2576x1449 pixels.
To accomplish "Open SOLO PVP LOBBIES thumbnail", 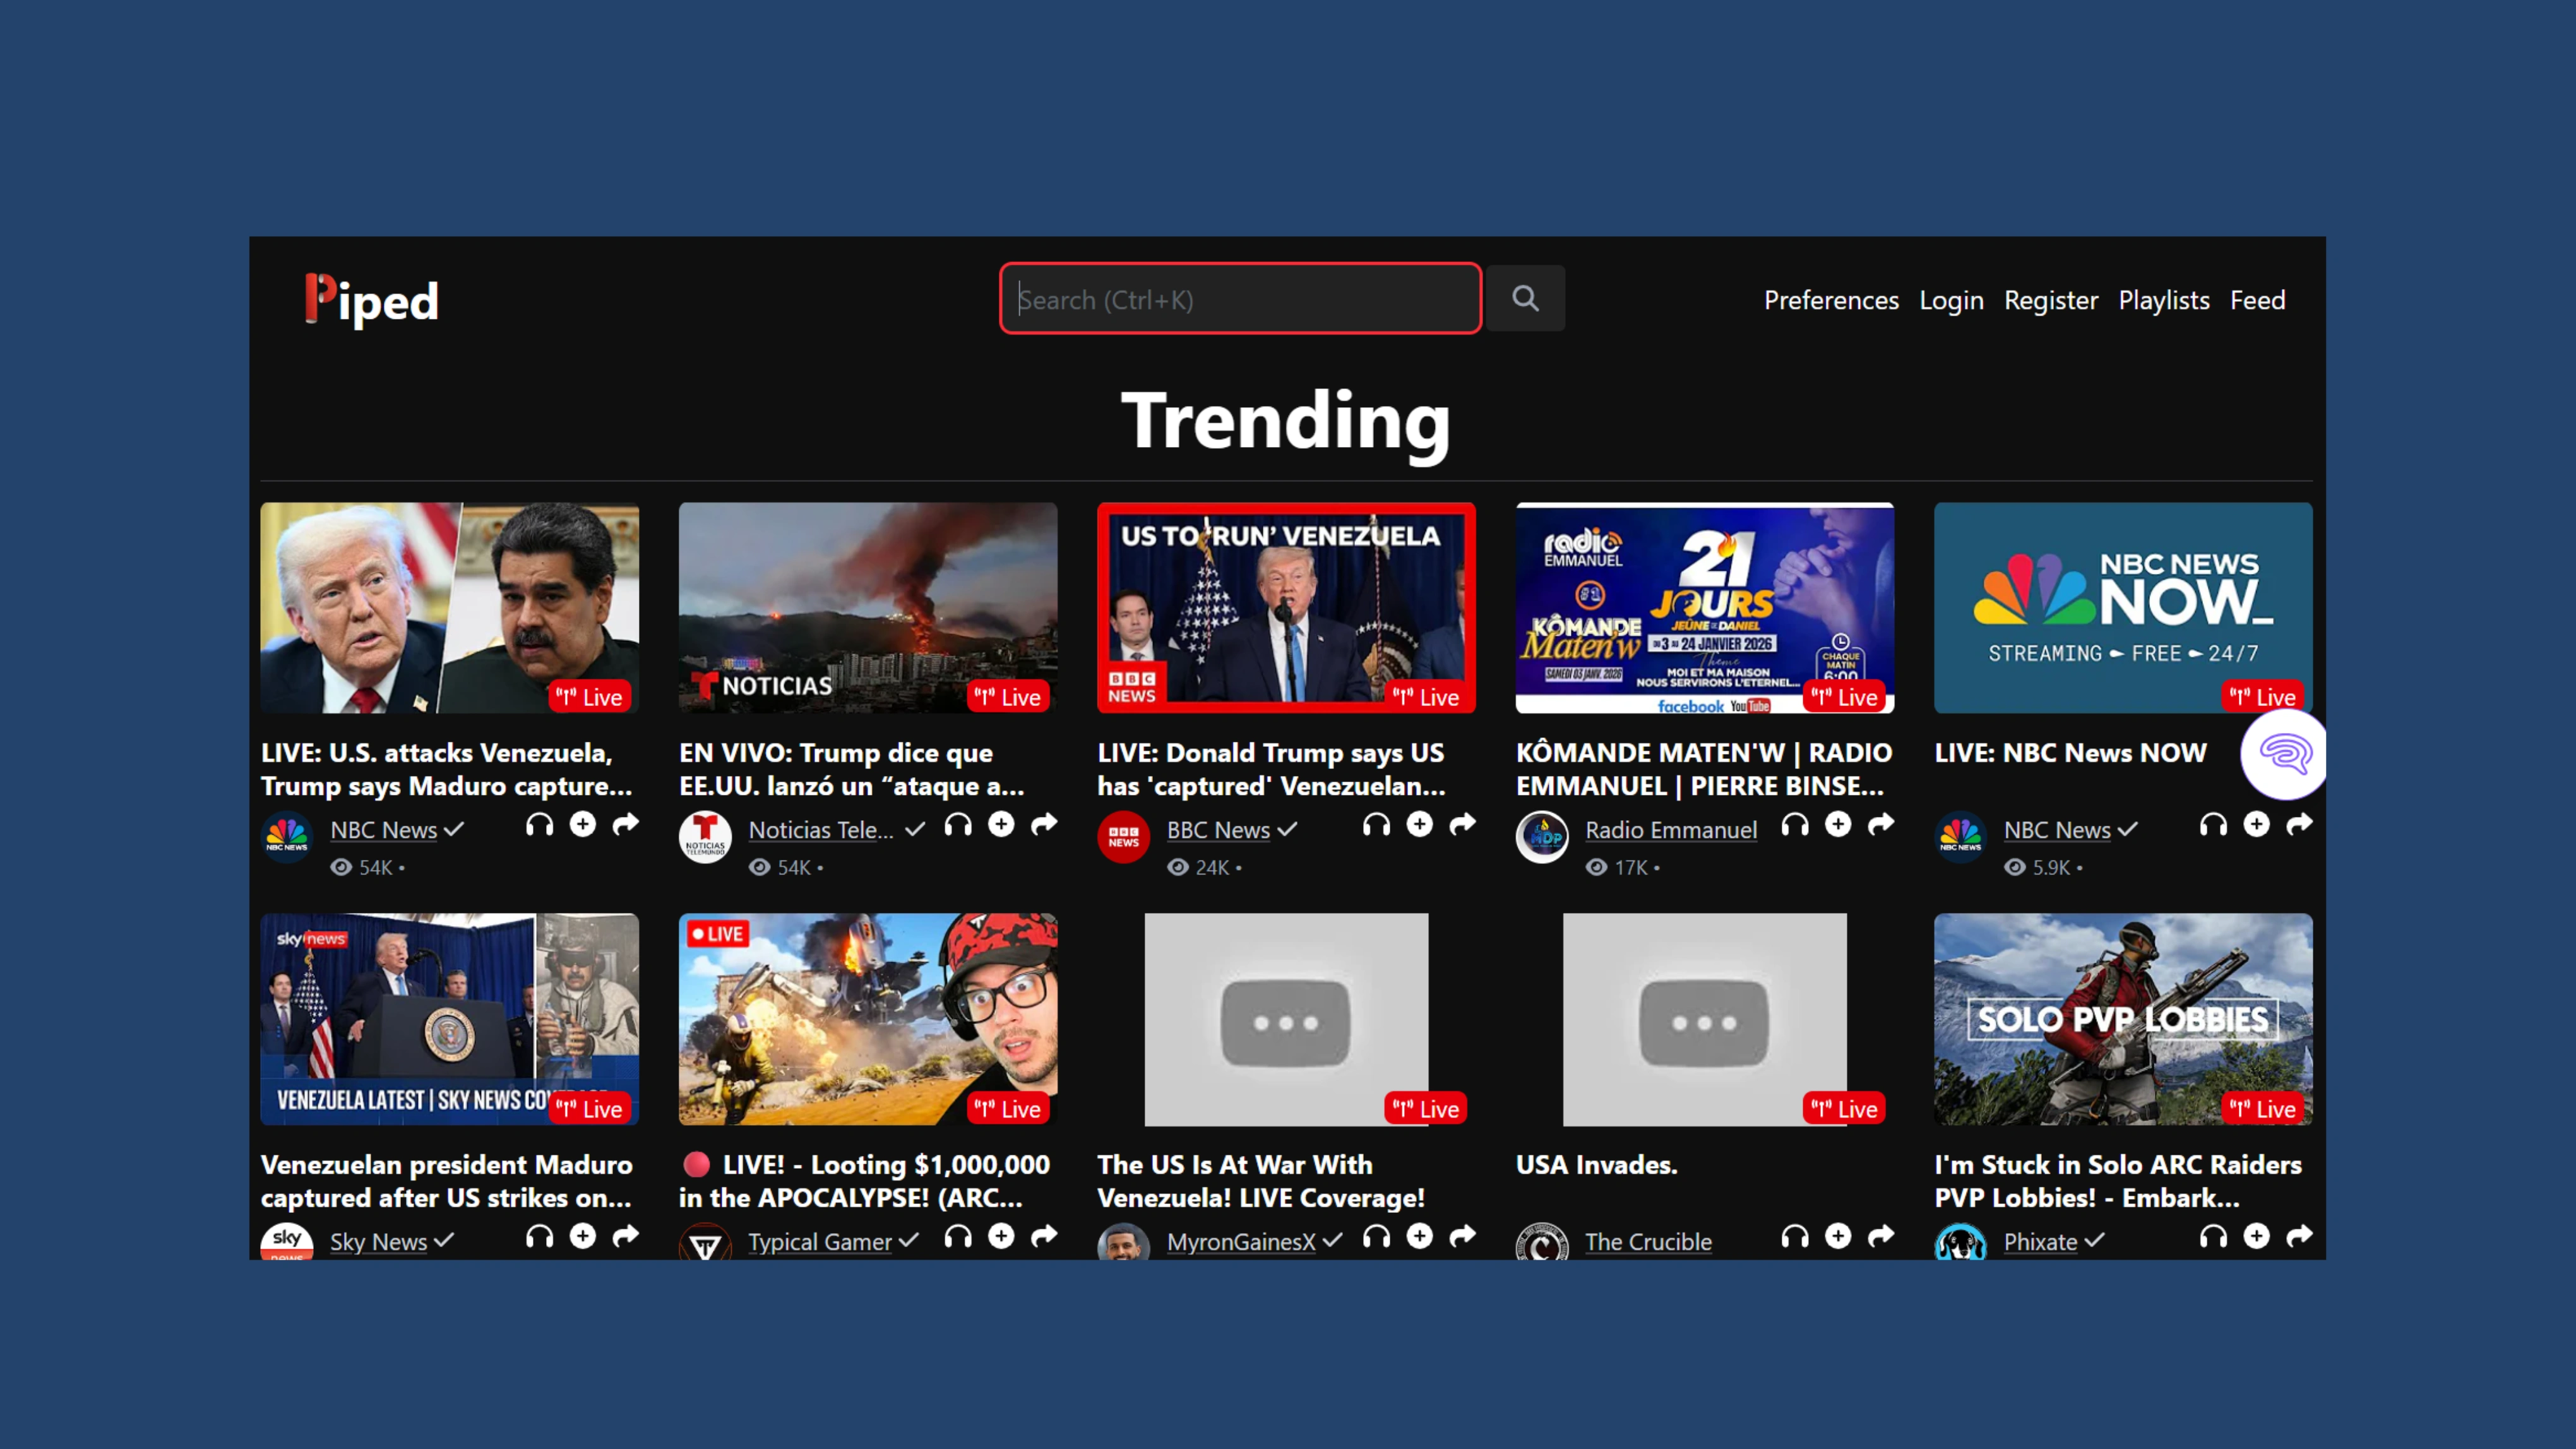I will point(2123,1019).
